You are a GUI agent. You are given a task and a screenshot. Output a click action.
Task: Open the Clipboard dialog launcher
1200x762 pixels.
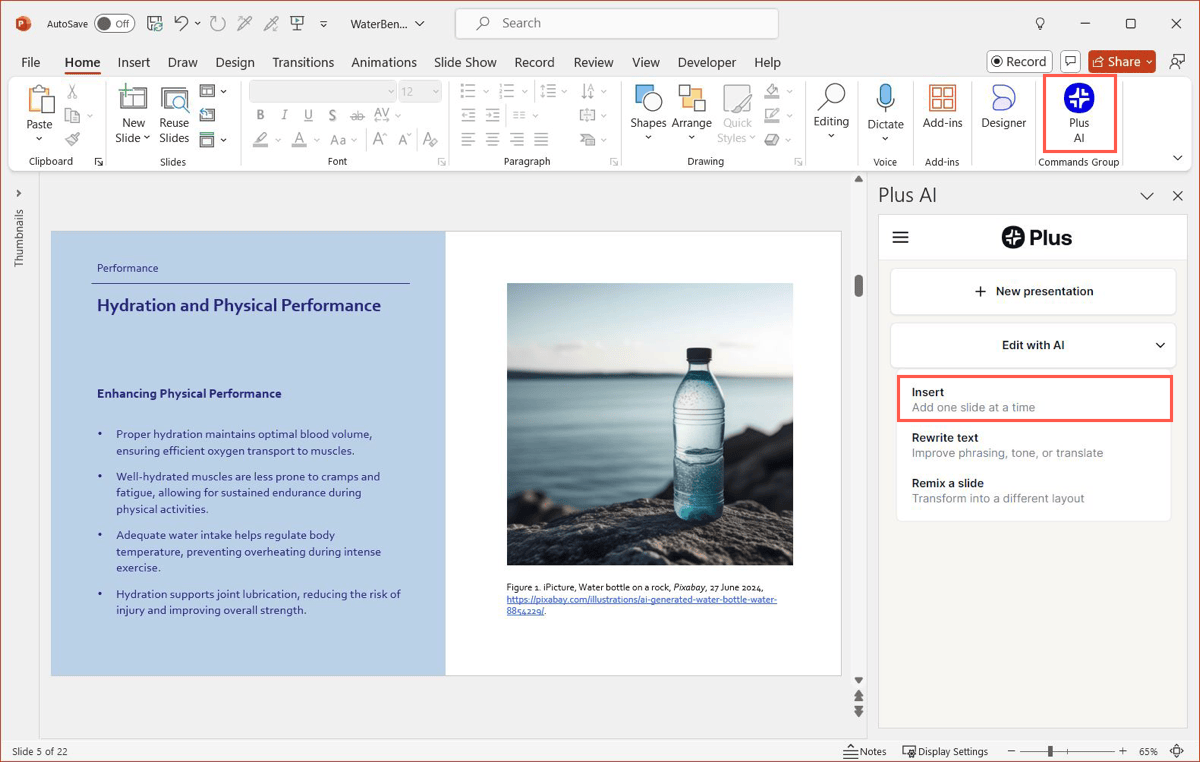98,161
